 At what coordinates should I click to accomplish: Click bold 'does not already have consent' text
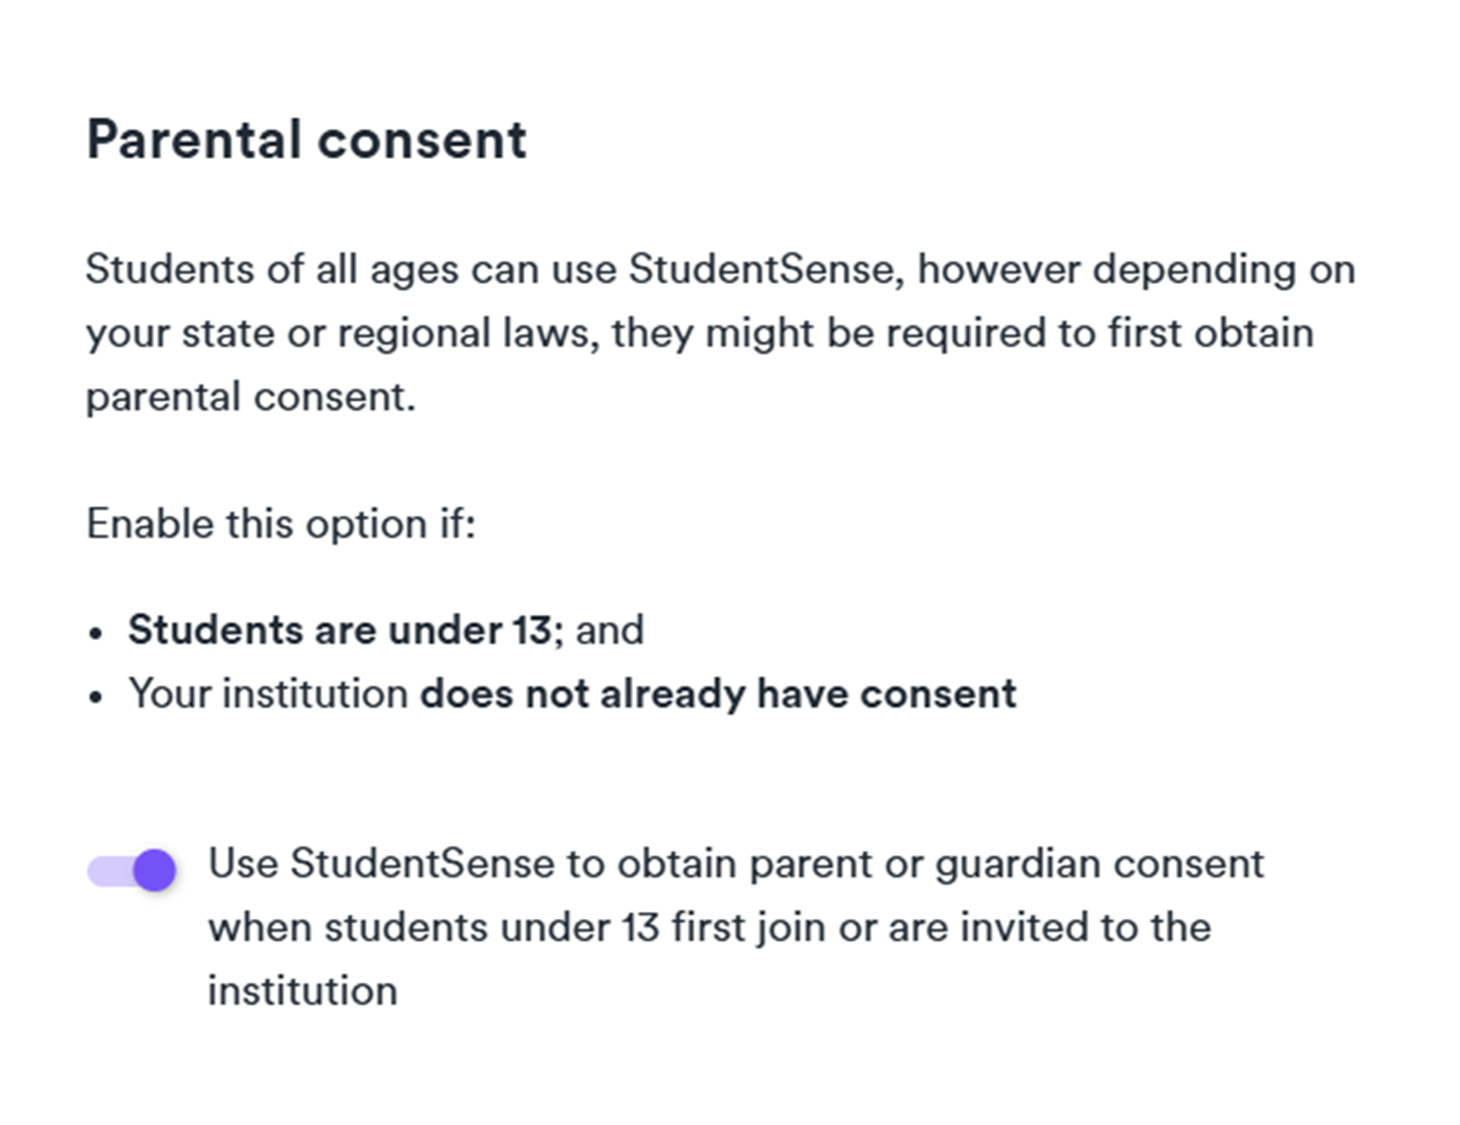point(718,694)
